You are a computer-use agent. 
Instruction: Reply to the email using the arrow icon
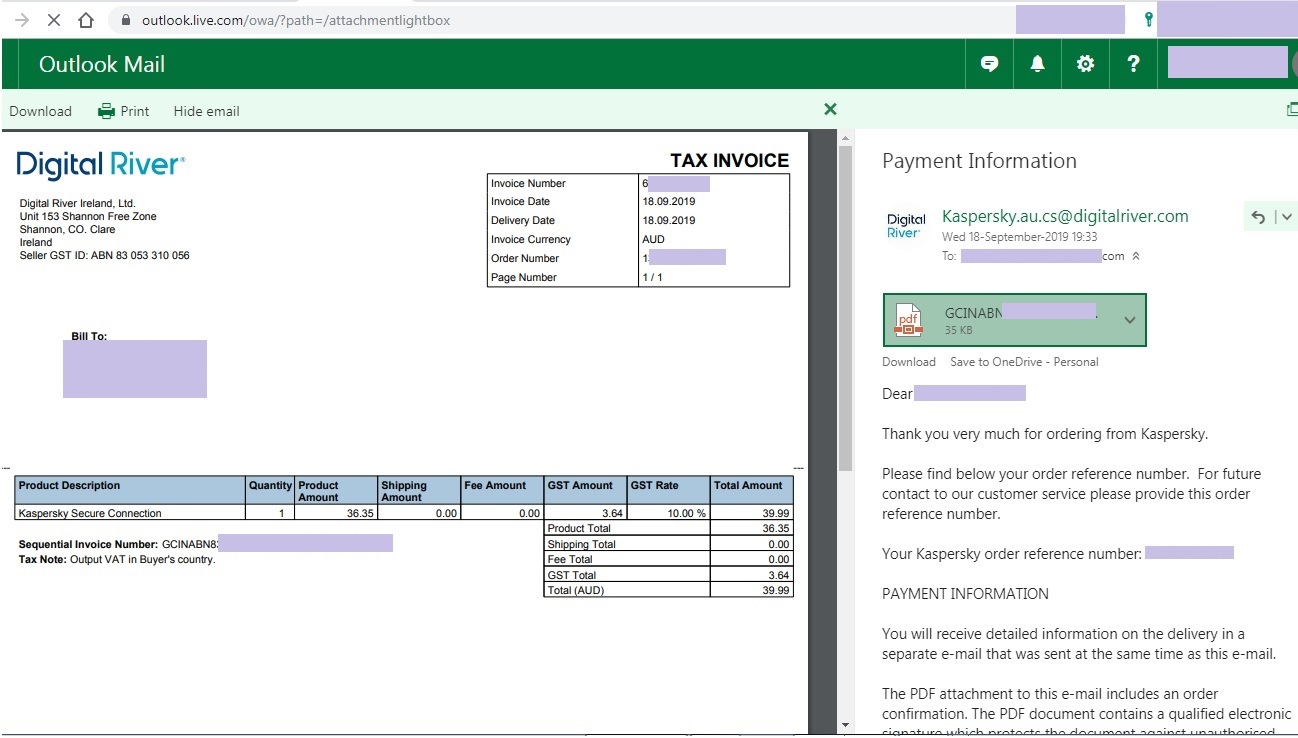(x=1258, y=217)
